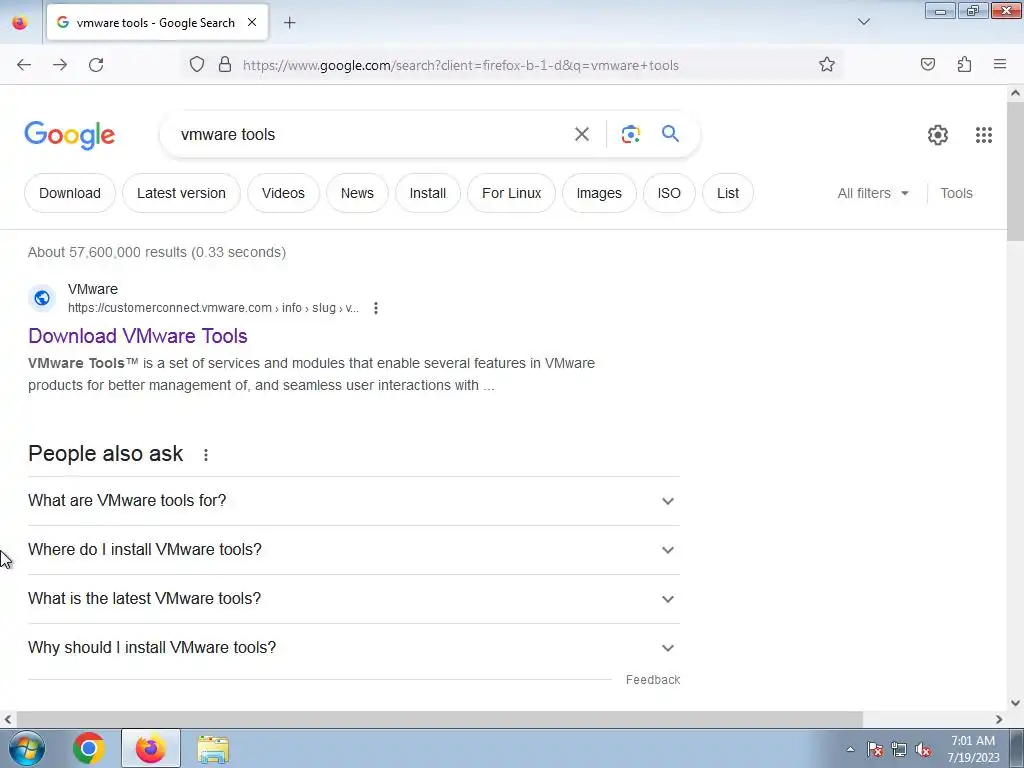Reload the current page
The image size is (1024, 768).
click(x=96, y=65)
